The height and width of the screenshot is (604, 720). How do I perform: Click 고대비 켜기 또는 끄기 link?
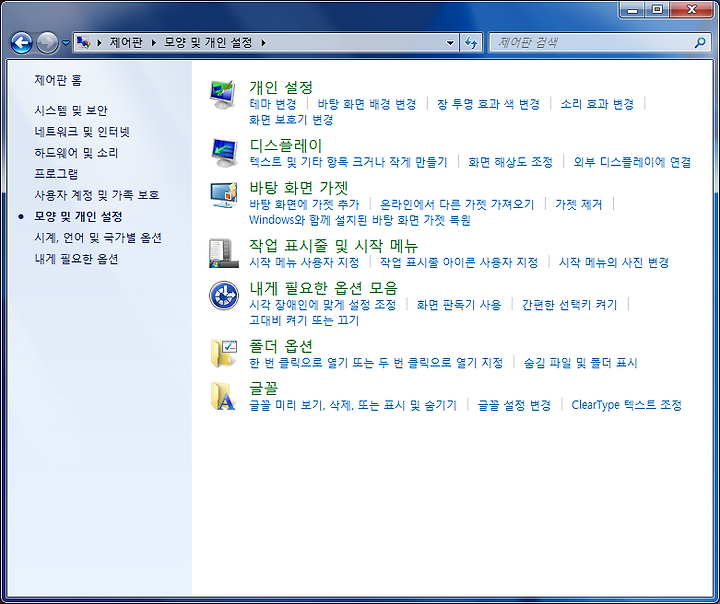(x=304, y=320)
